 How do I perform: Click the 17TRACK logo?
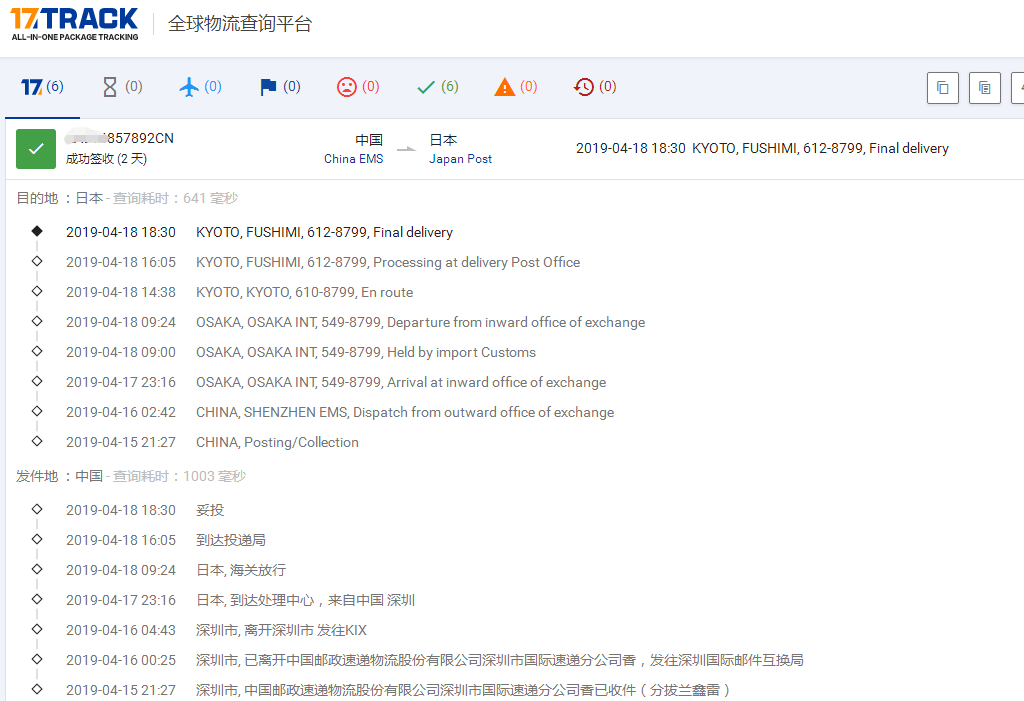(x=75, y=24)
